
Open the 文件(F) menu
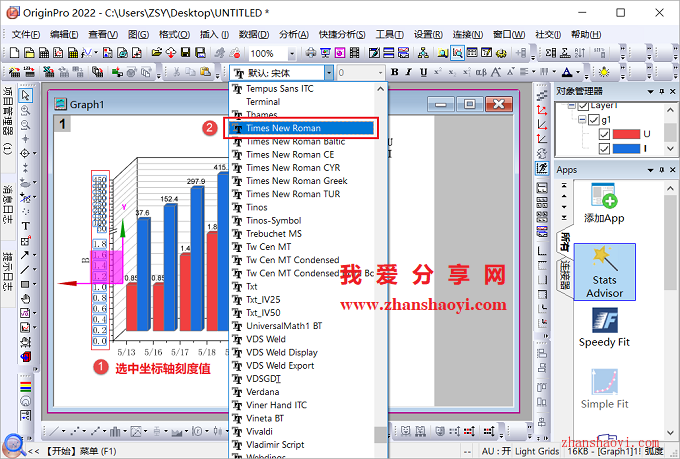(x=26, y=34)
